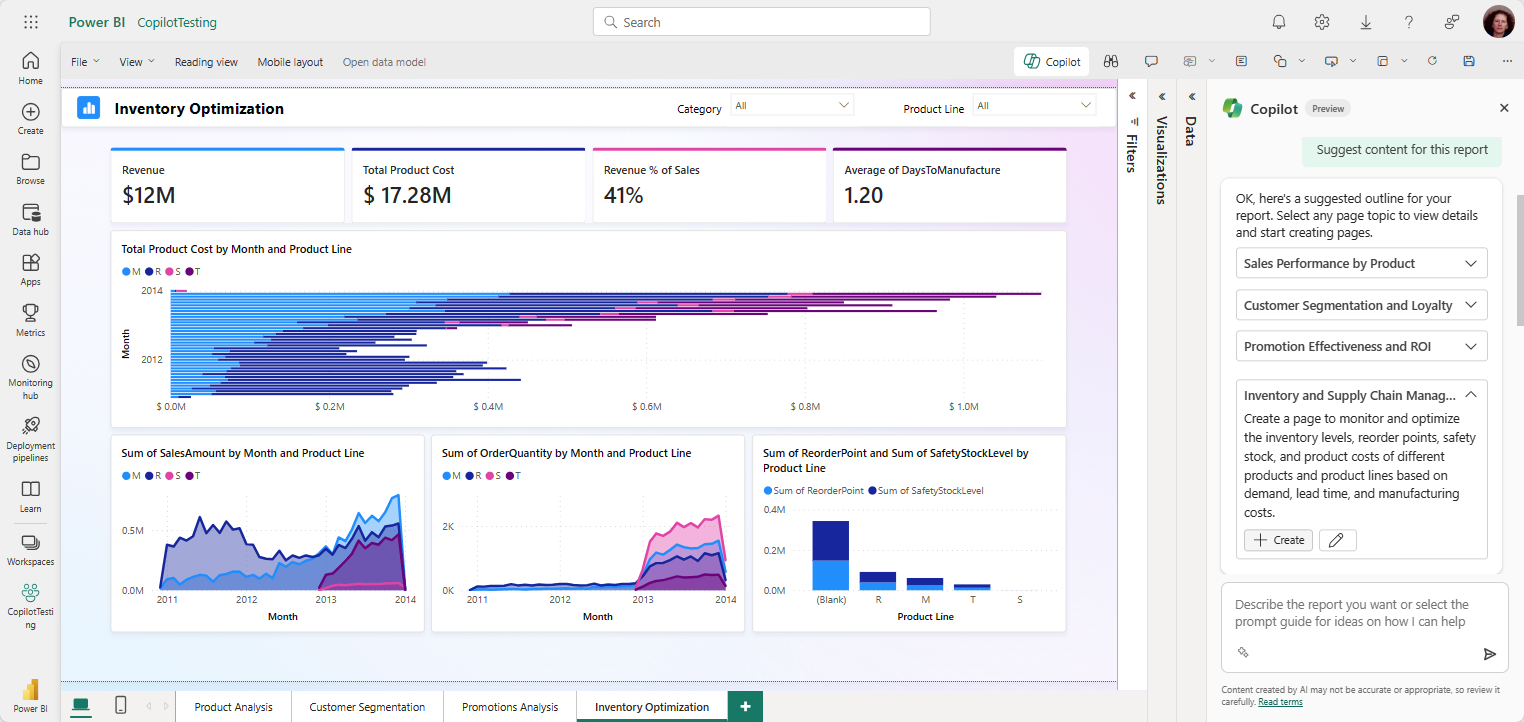Open the Category filter dropdown
1524x722 pixels.
[x=792, y=106]
